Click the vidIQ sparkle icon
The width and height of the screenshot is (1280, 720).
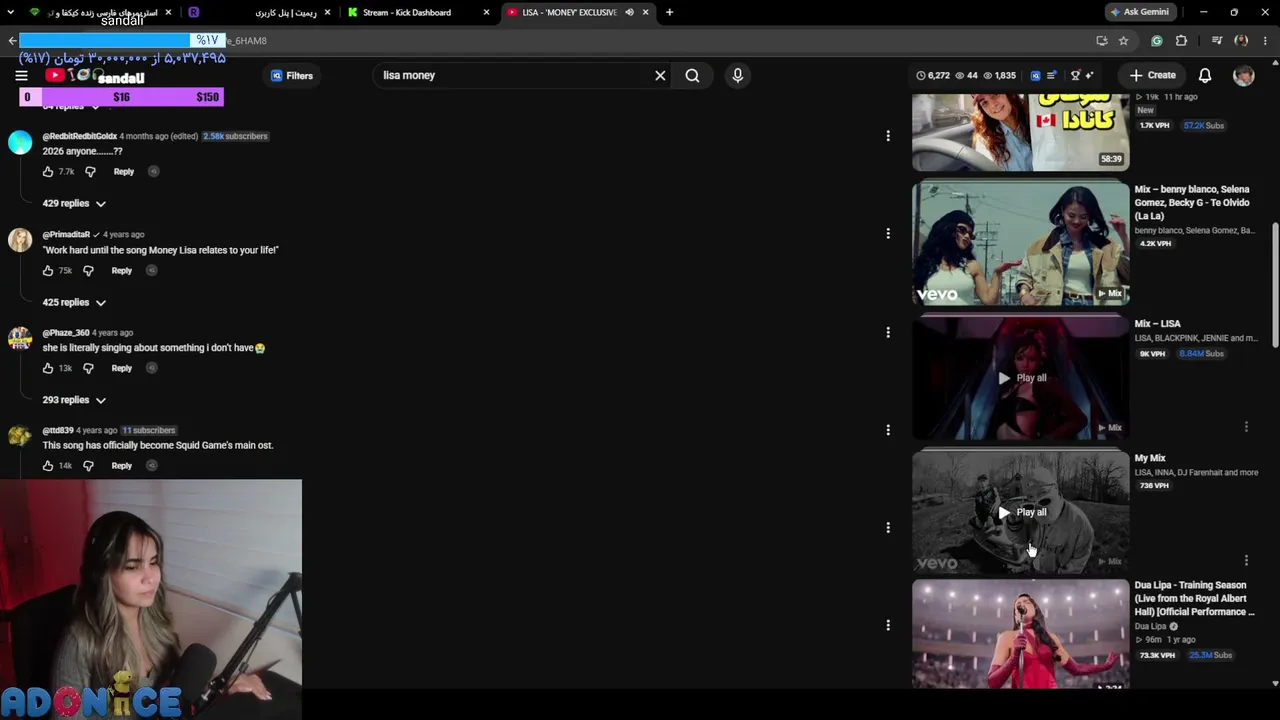pyautogui.click(x=1089, y=75)
